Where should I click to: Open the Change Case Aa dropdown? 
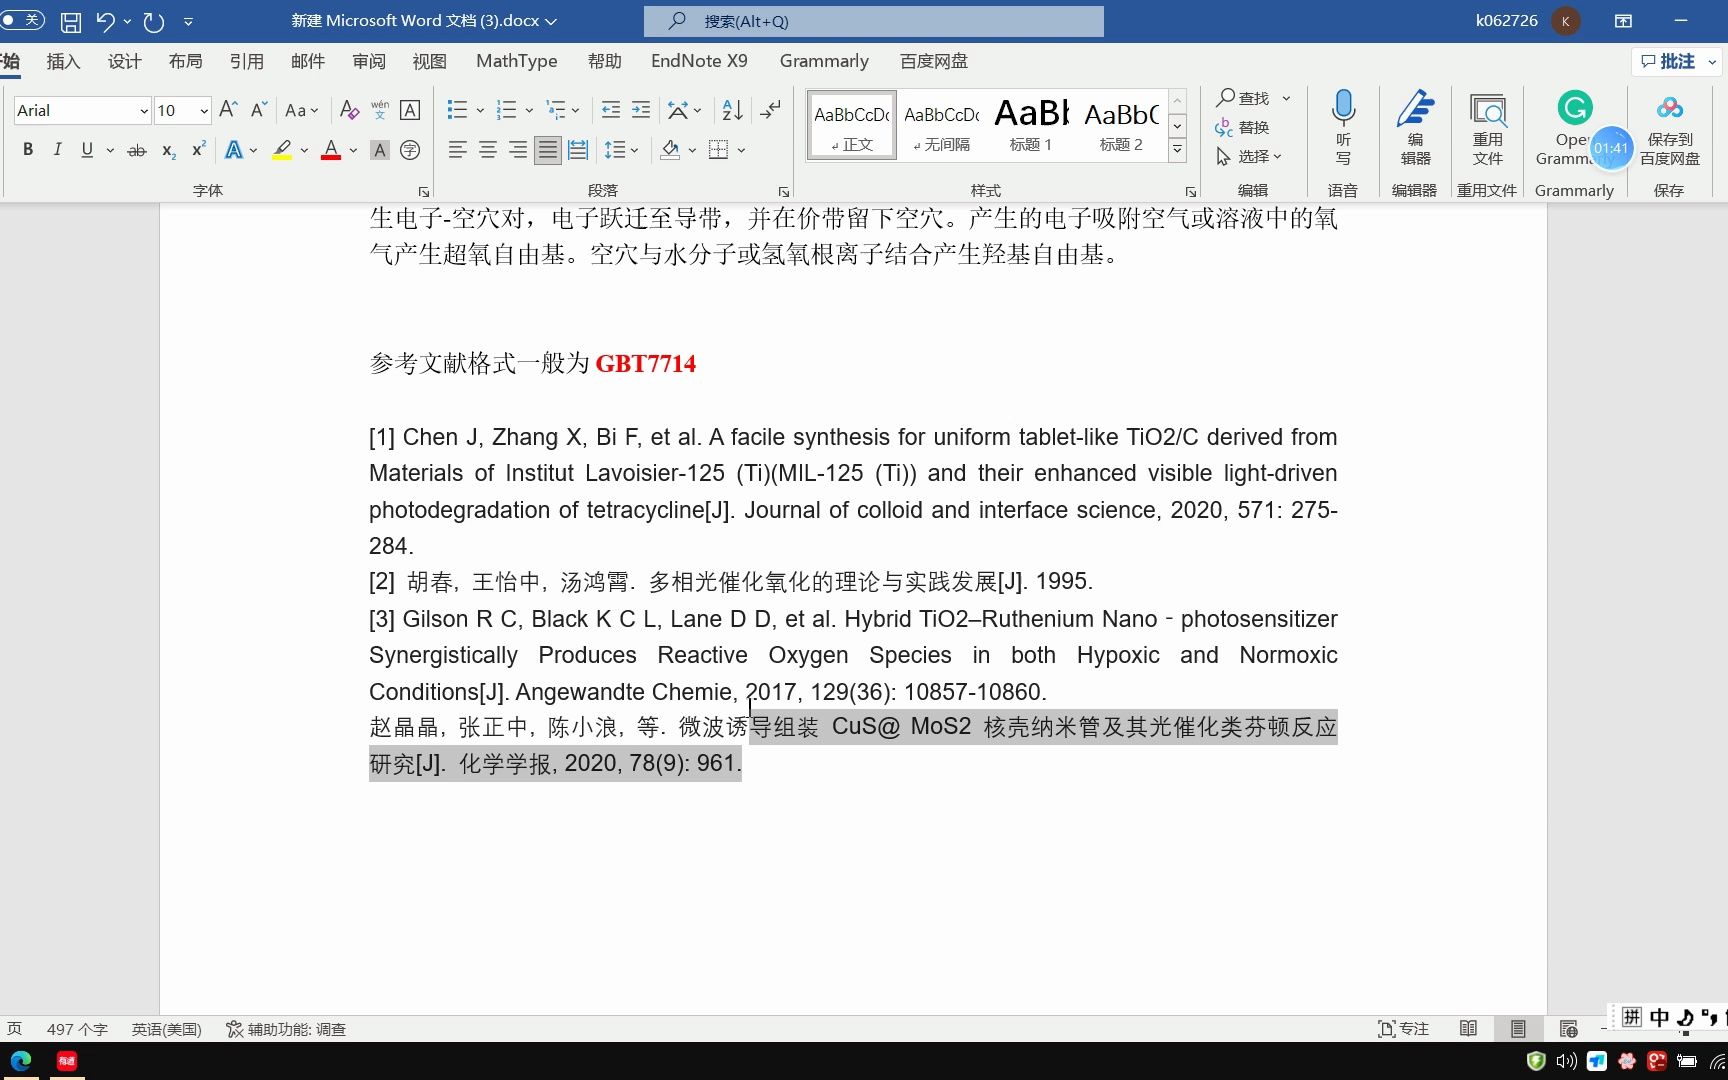pos(301,110)
